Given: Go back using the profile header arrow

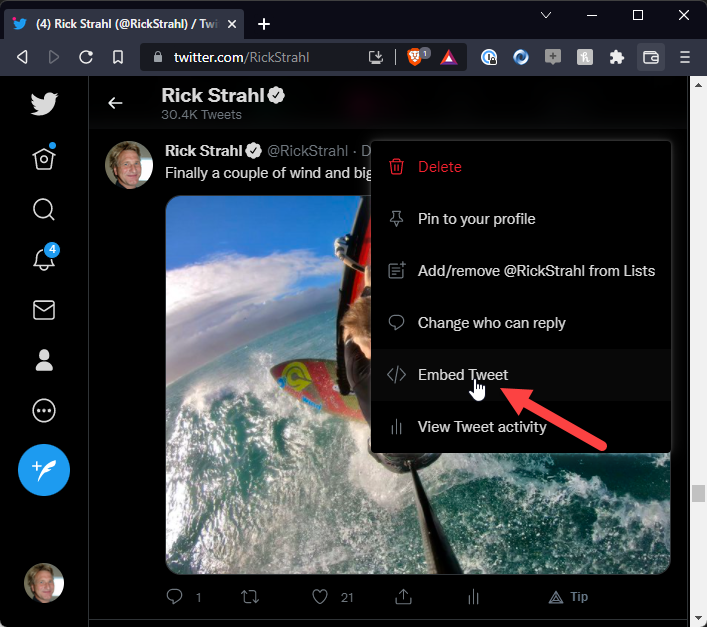Looking at the screenshot, I should click(115, 103).
